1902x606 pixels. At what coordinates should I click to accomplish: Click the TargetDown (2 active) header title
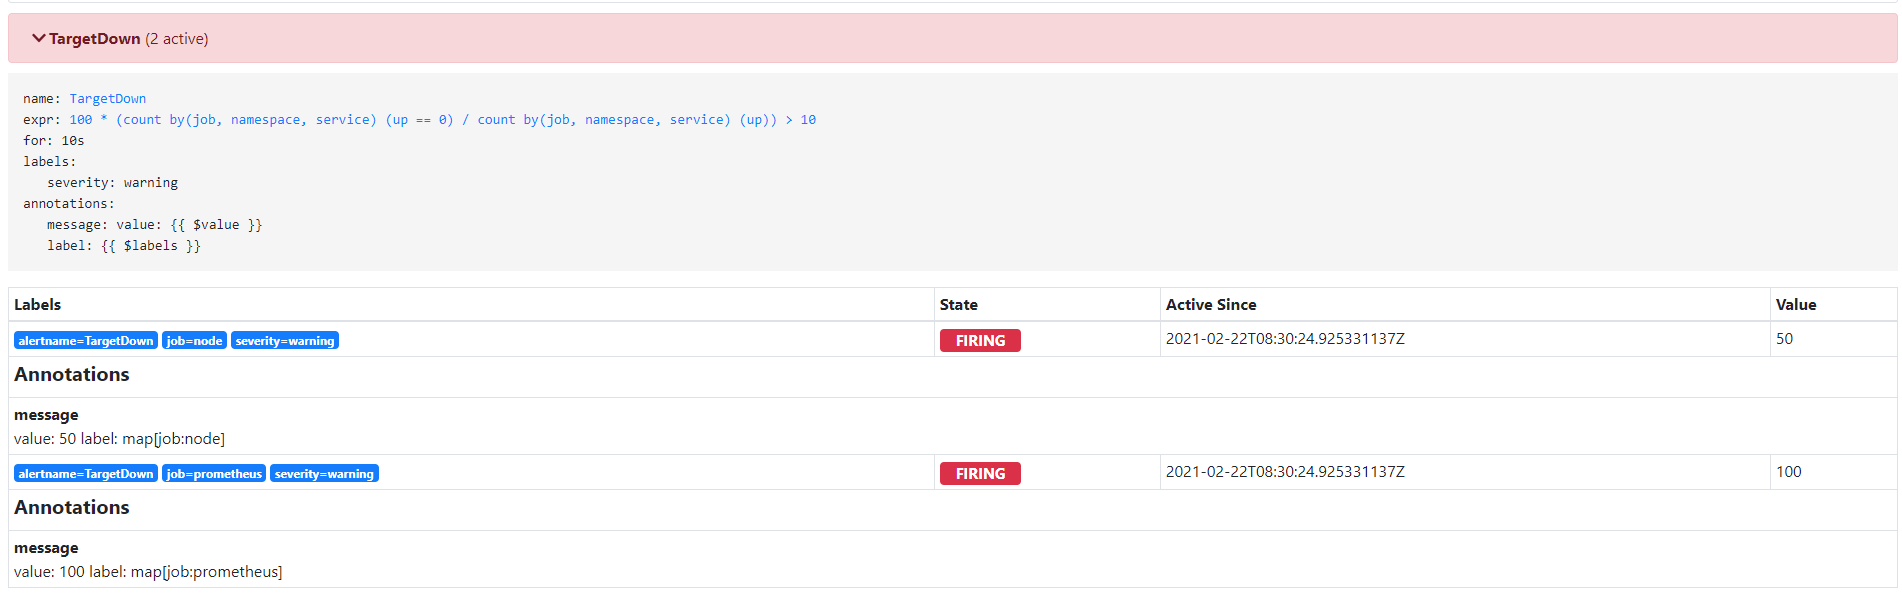click(x=128, y=39)
